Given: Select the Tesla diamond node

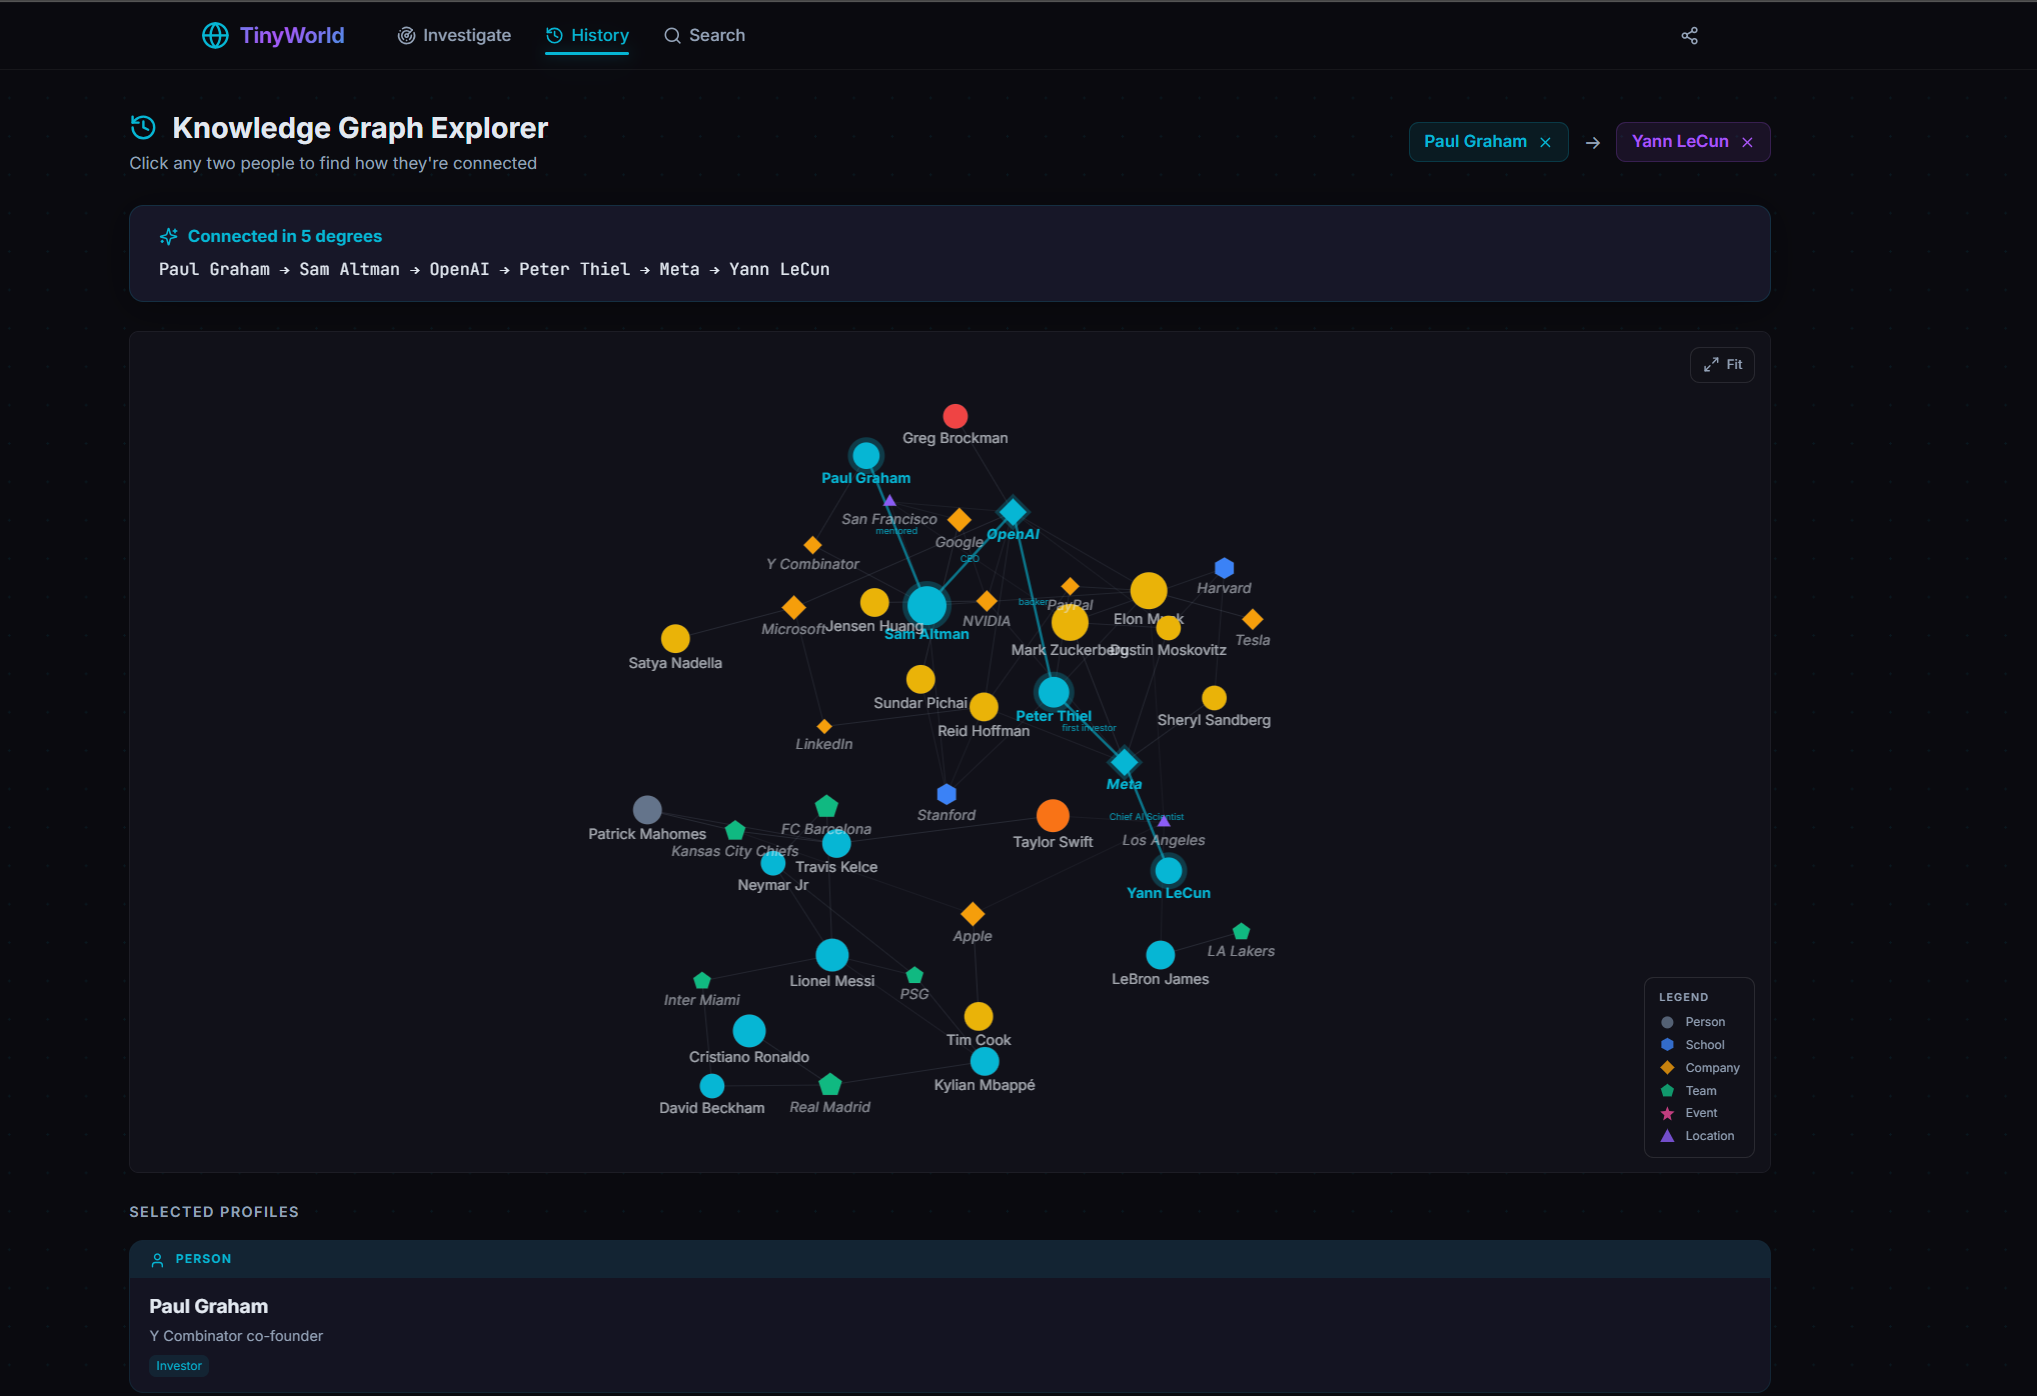Looking at the screenshot, I should coord(1252,619).
